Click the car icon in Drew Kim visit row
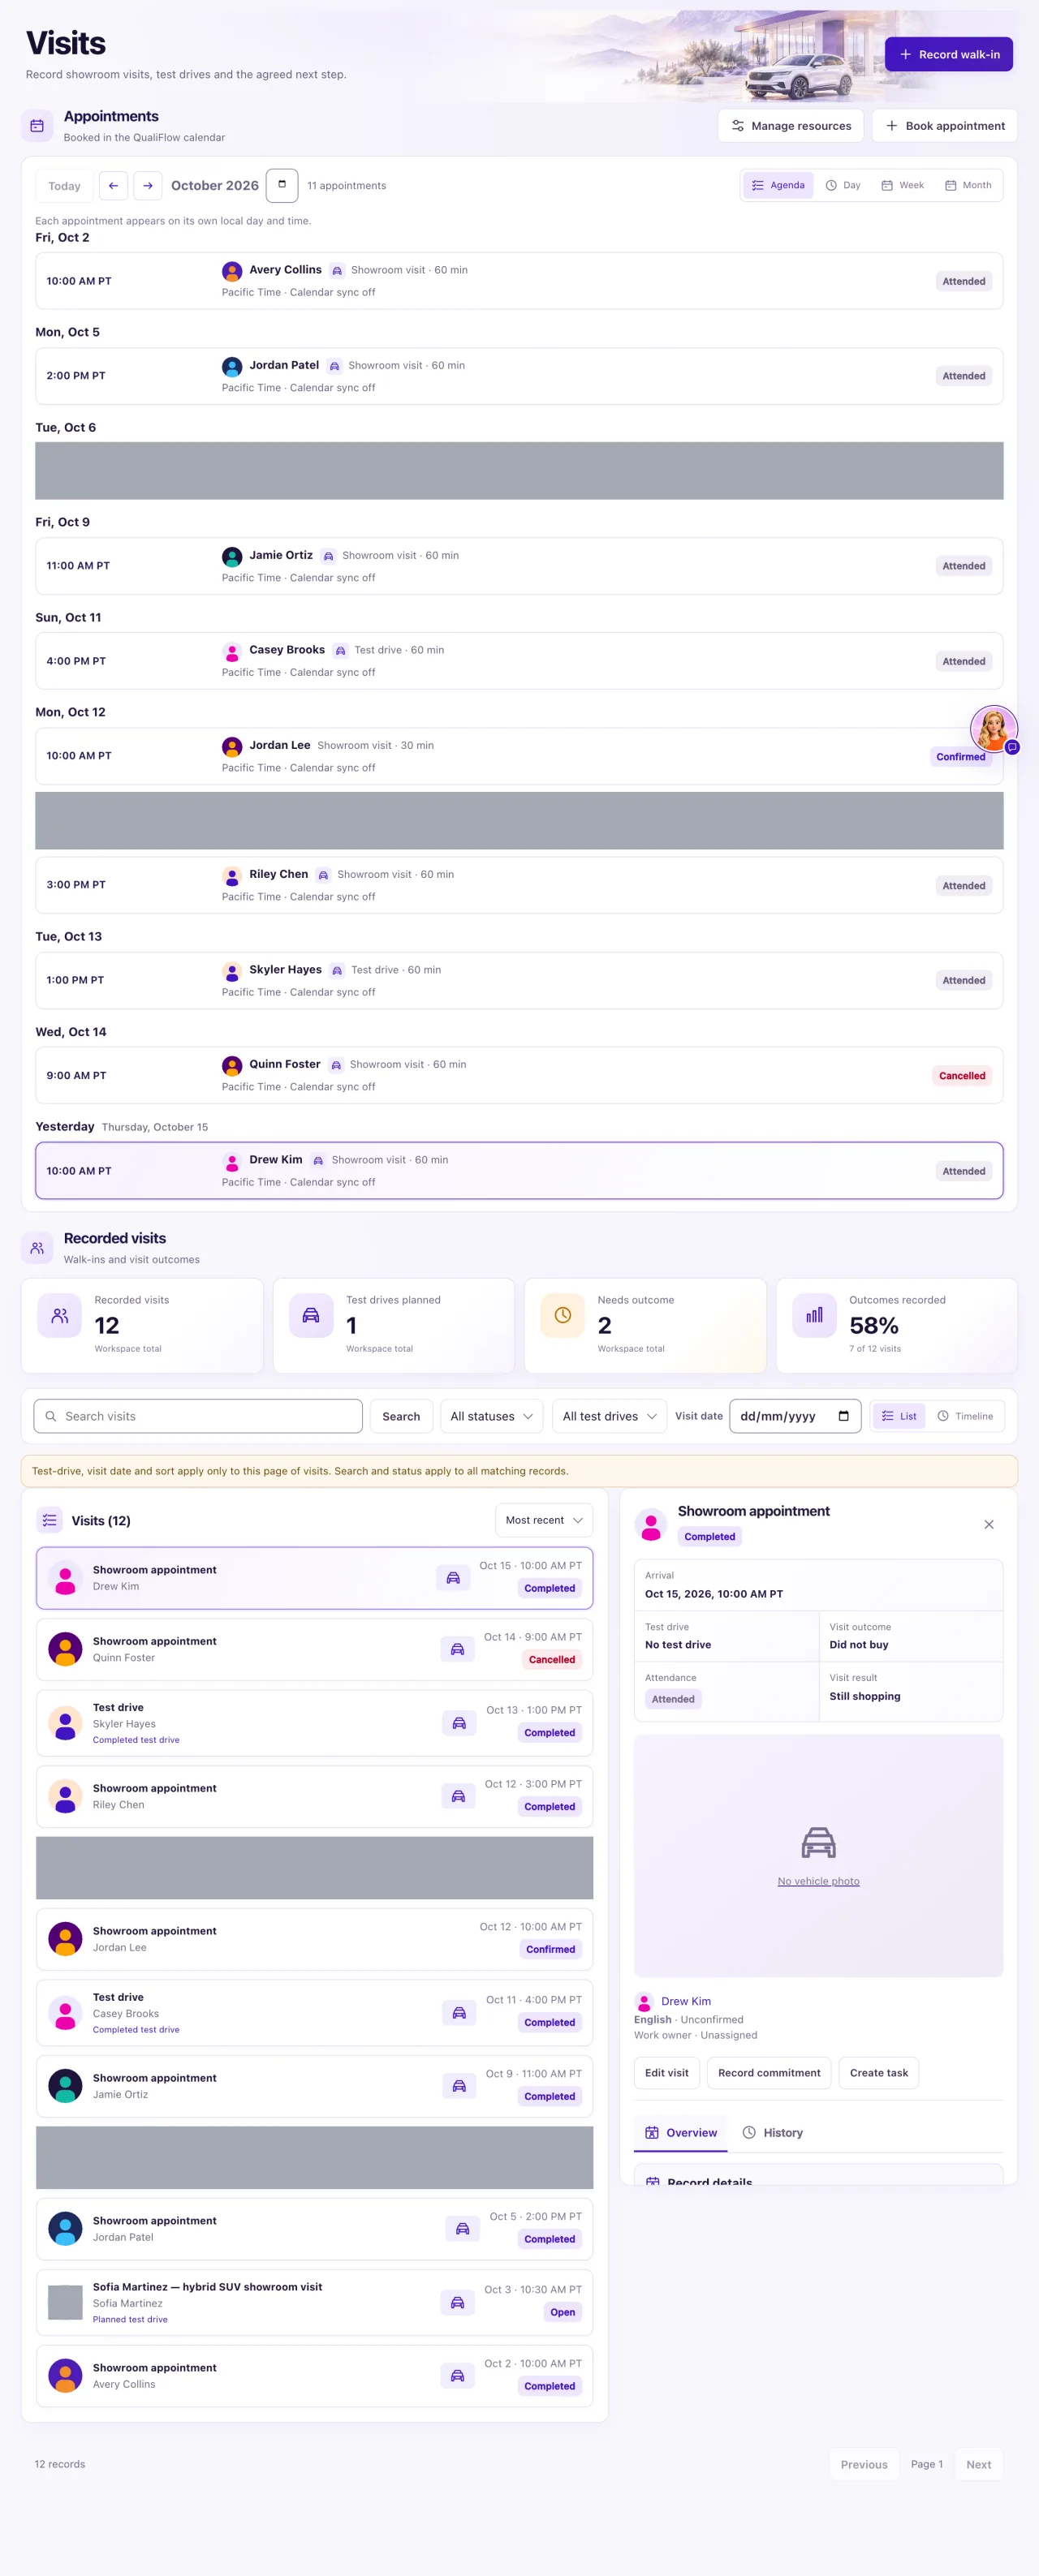This screenshot has width=1039, height=2576. pos(453,1577)
